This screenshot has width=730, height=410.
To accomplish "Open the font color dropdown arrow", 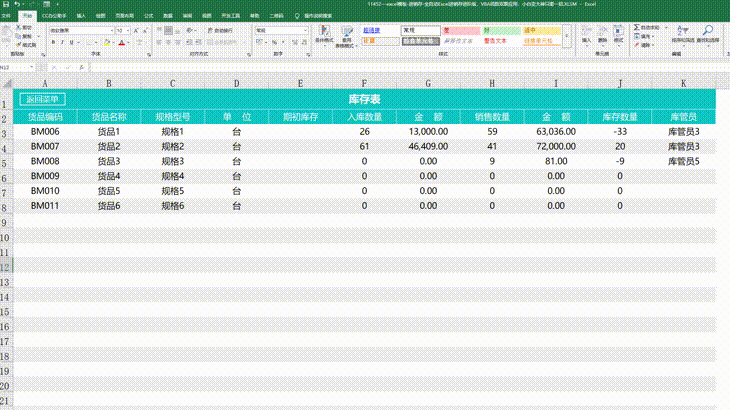I will [128, 42].
